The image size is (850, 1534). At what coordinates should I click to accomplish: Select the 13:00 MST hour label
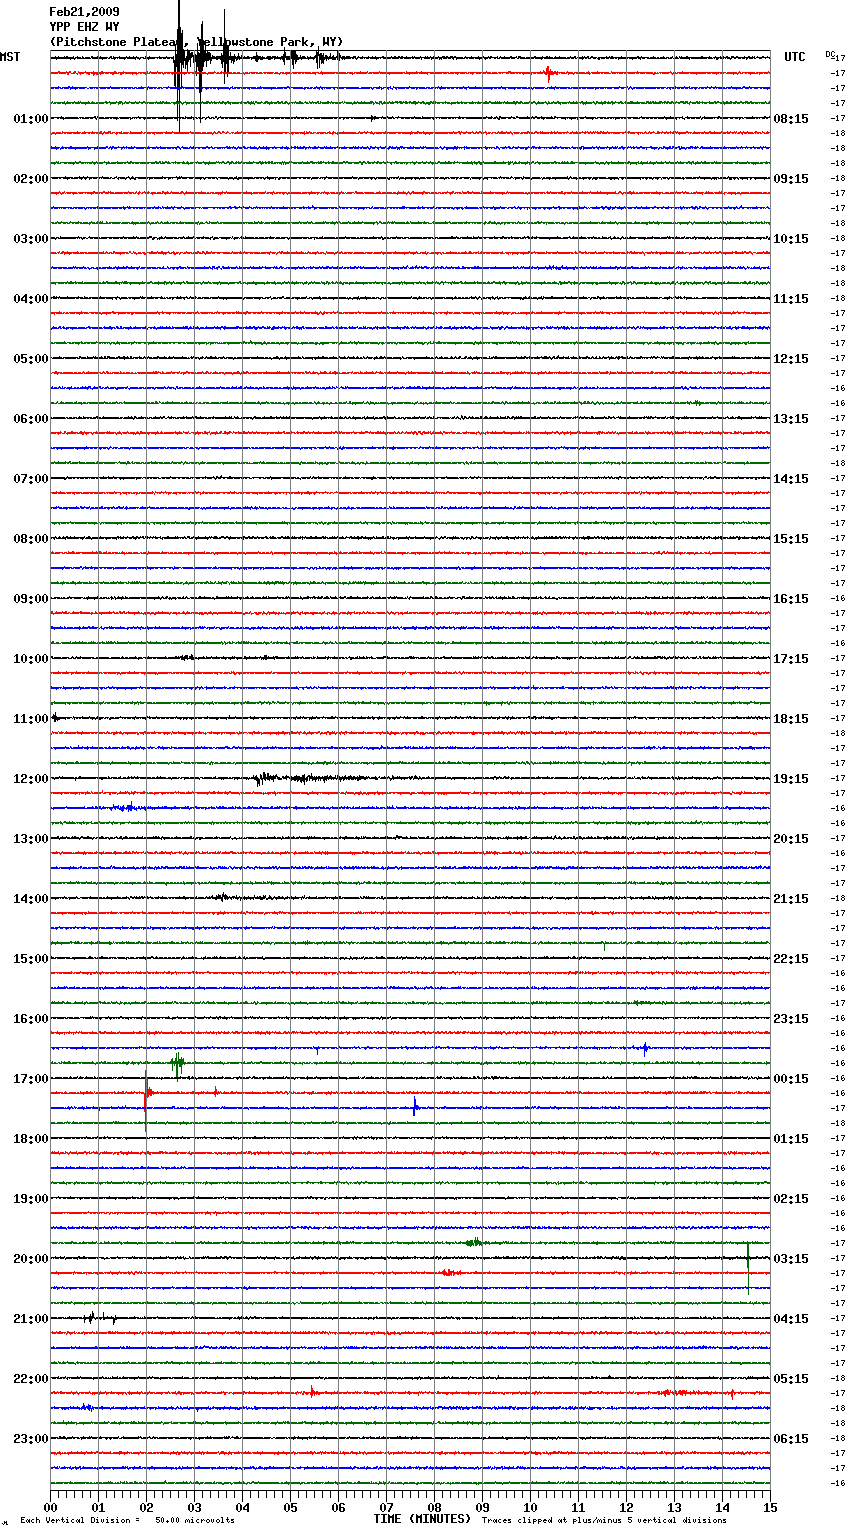point(31,839)
